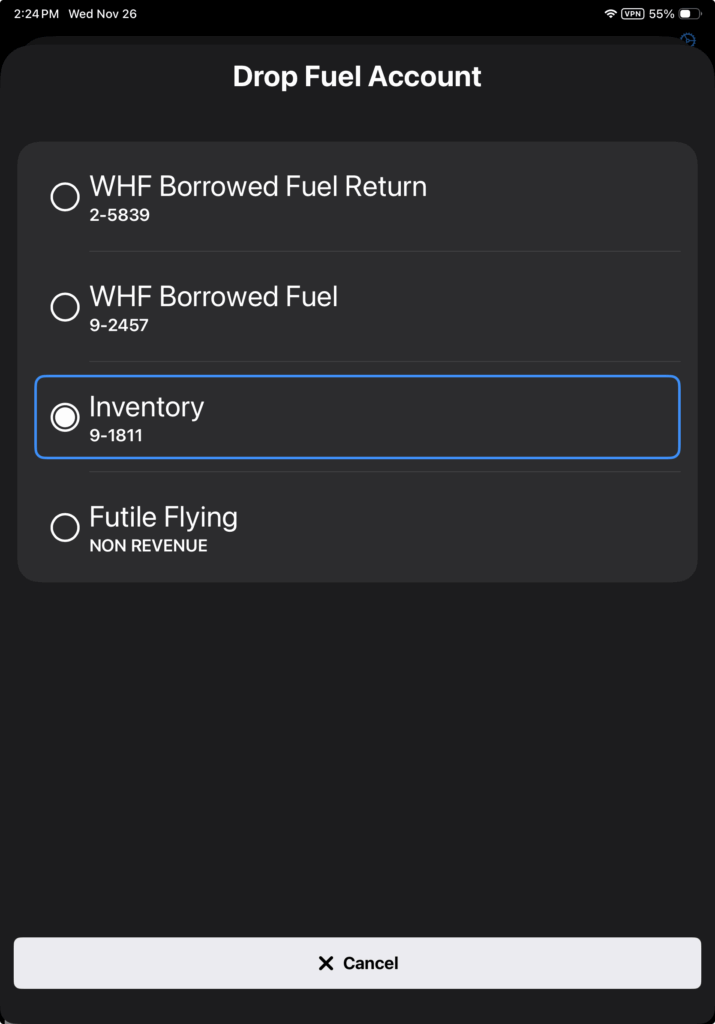Tap the selected Inventory radio button
The height and width of the screenshot is (1024, 715).
(x=65, y=417)
